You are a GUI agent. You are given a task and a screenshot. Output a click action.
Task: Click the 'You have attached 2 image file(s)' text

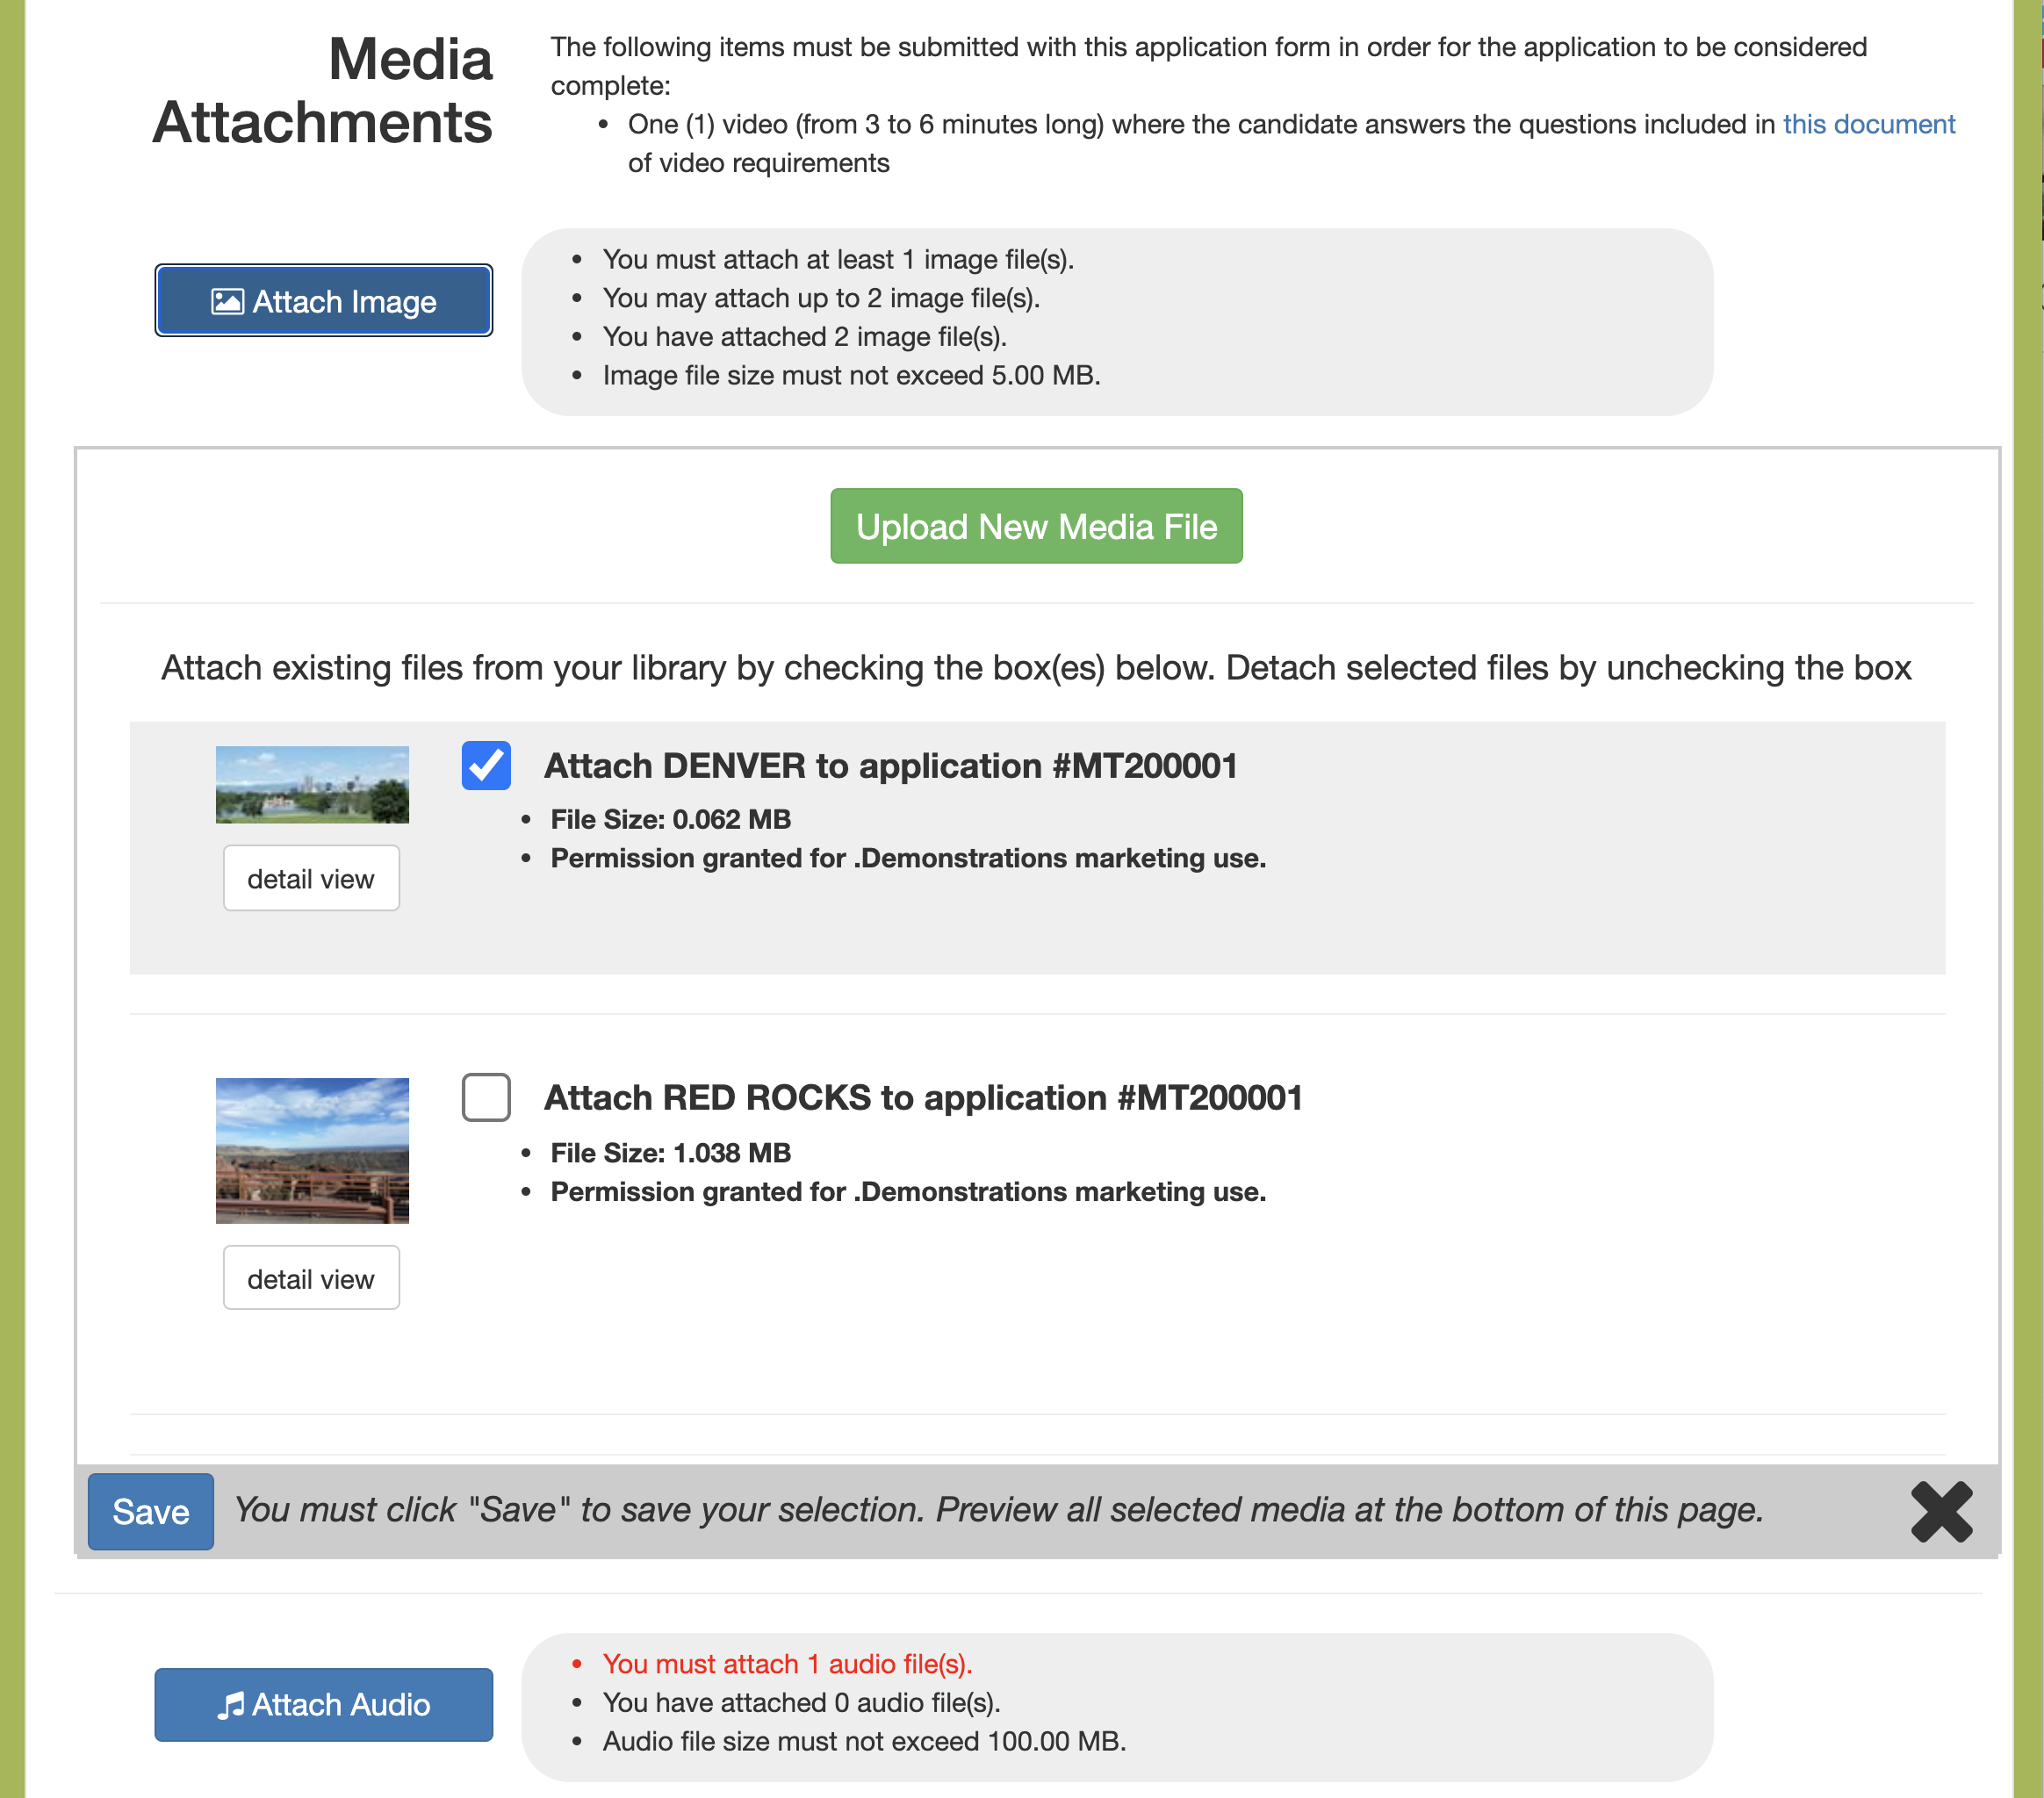coord(804,337)
